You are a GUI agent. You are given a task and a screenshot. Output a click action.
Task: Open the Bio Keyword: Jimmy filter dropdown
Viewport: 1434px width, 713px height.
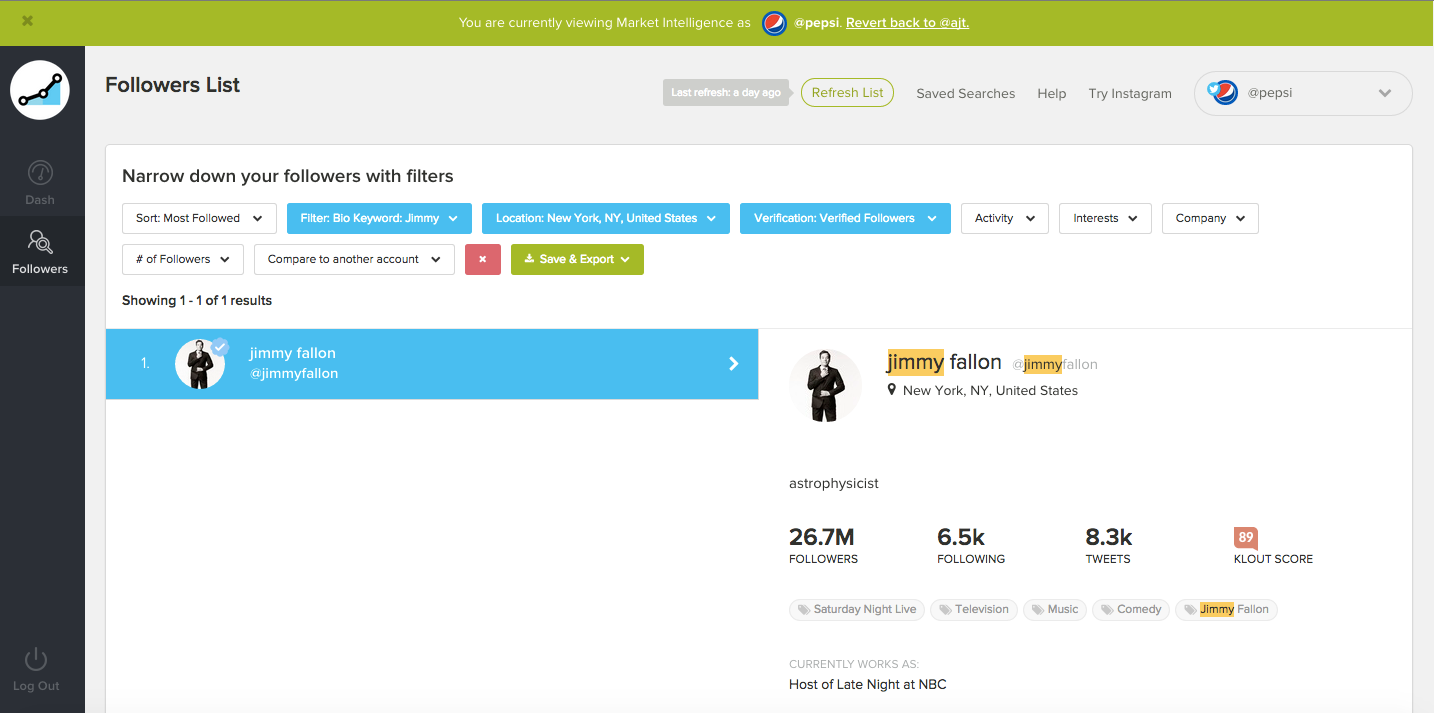coord(379,218)
